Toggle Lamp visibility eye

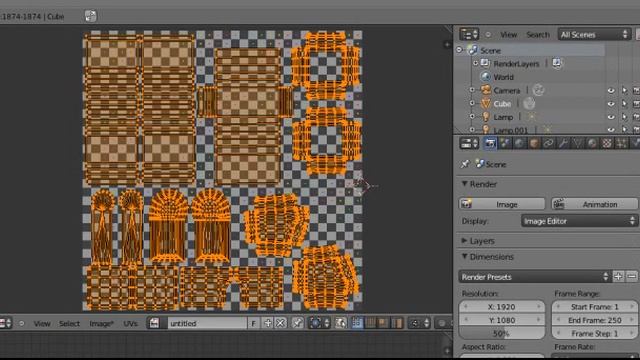point(611,117)
